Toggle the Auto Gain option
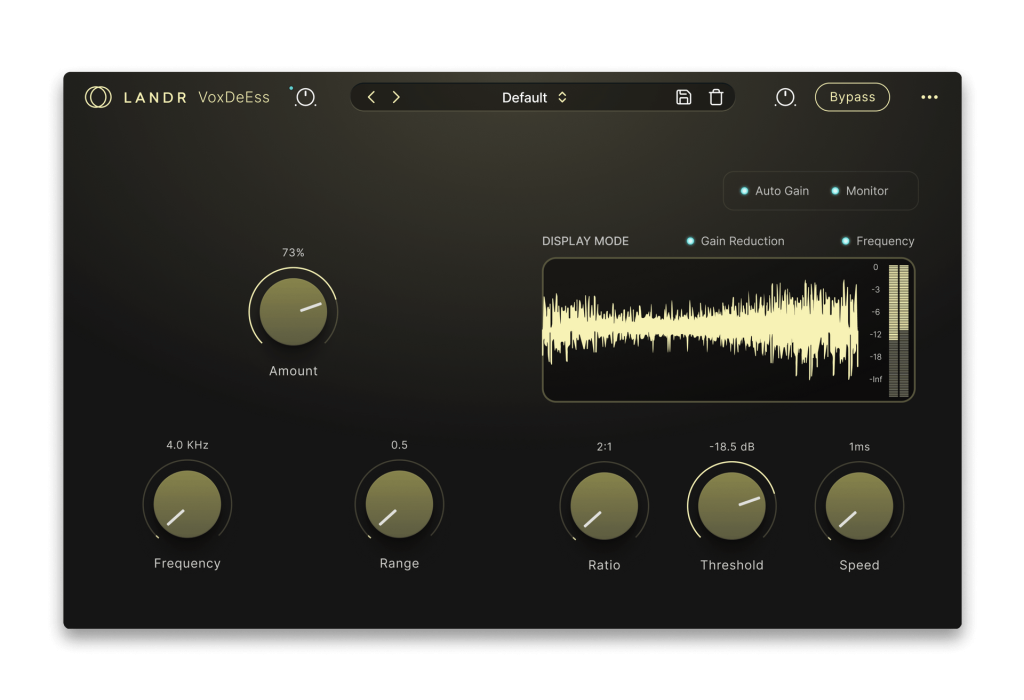 775,191
